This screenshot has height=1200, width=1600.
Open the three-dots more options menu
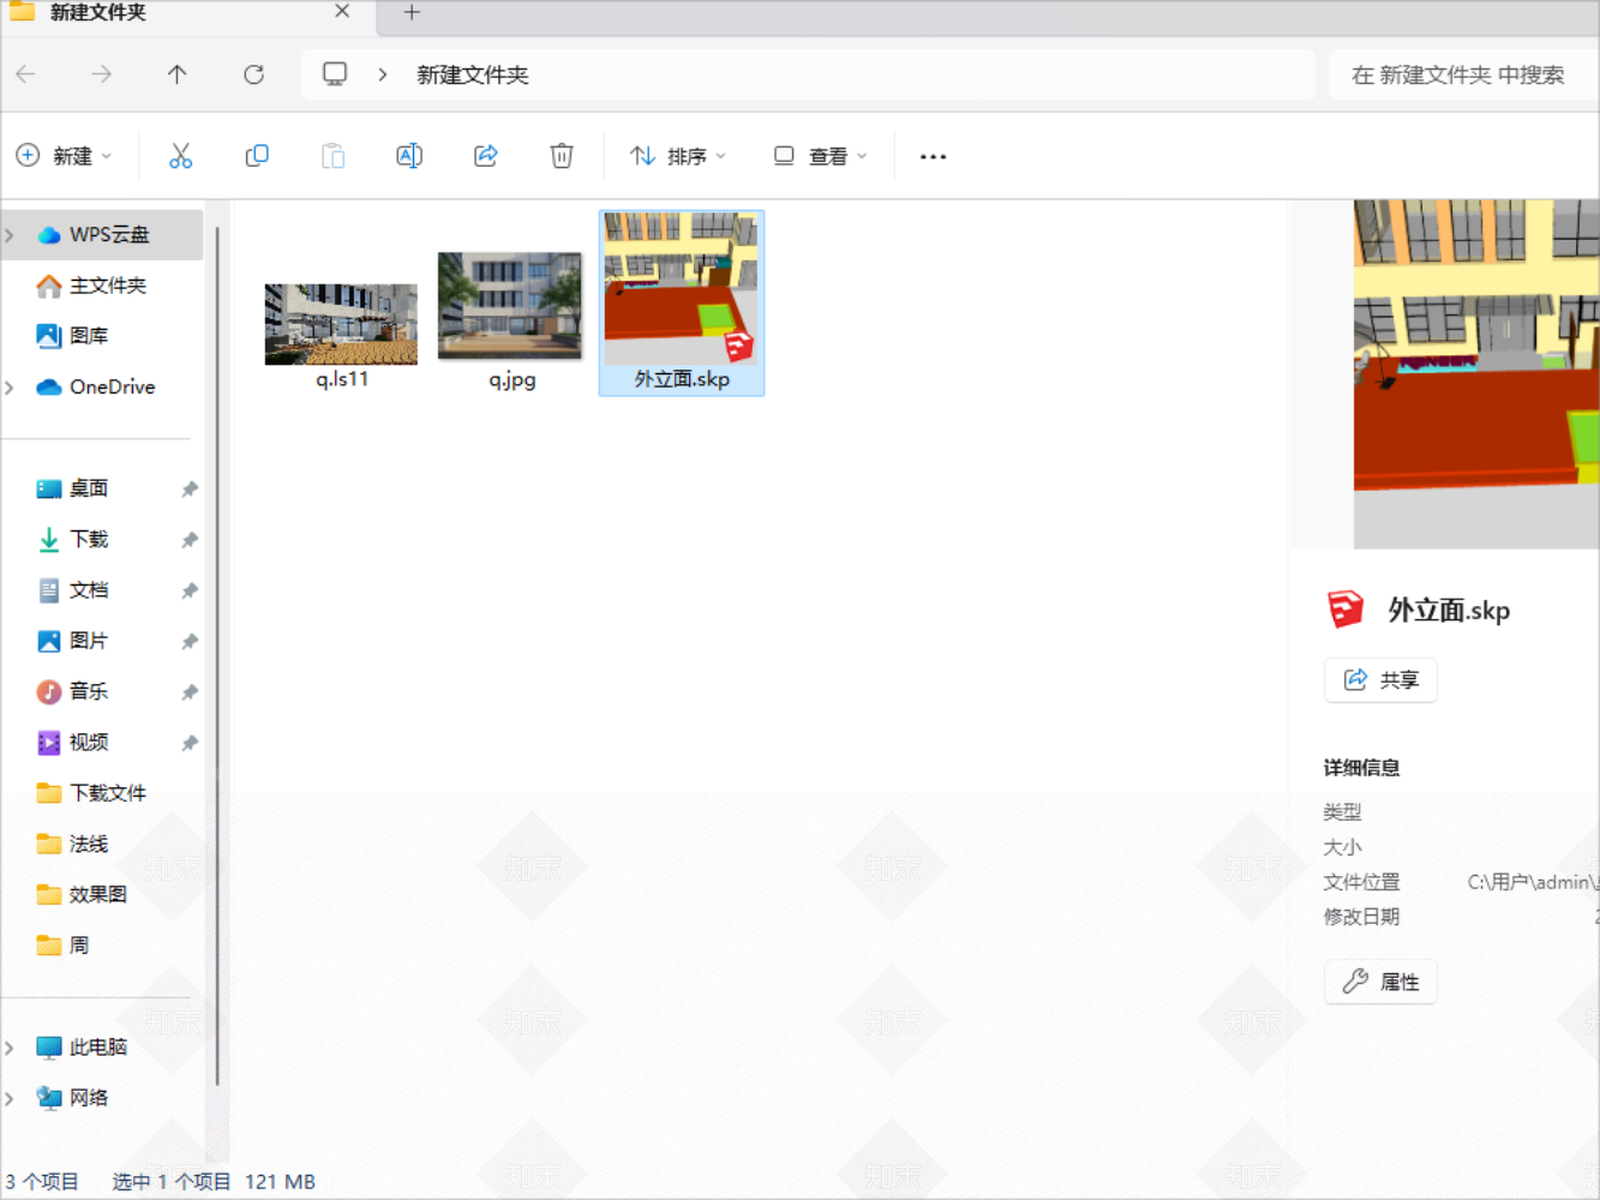pos(933,157)
